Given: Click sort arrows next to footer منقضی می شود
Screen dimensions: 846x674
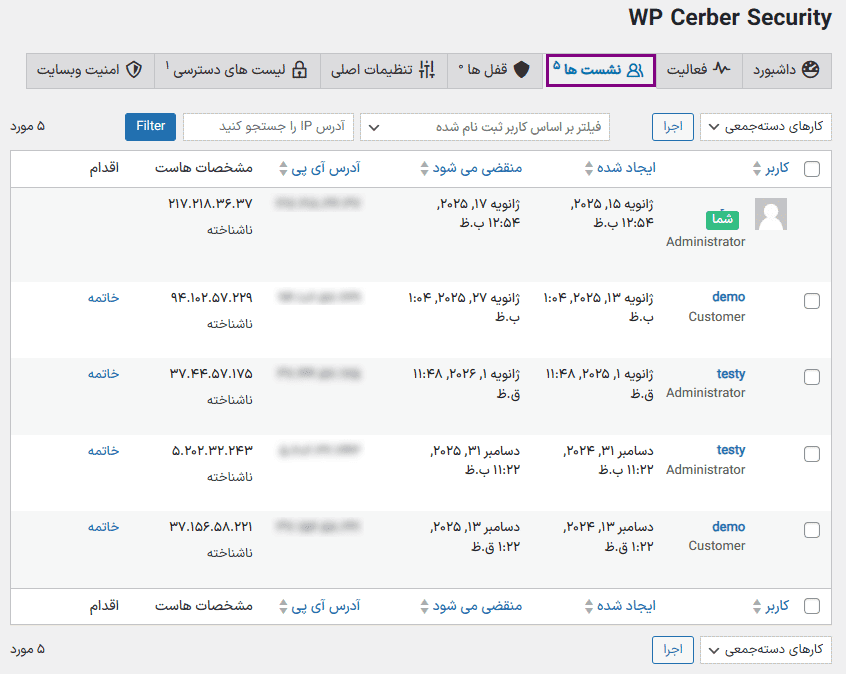Looking at the screenshot, I should (424, 606).
